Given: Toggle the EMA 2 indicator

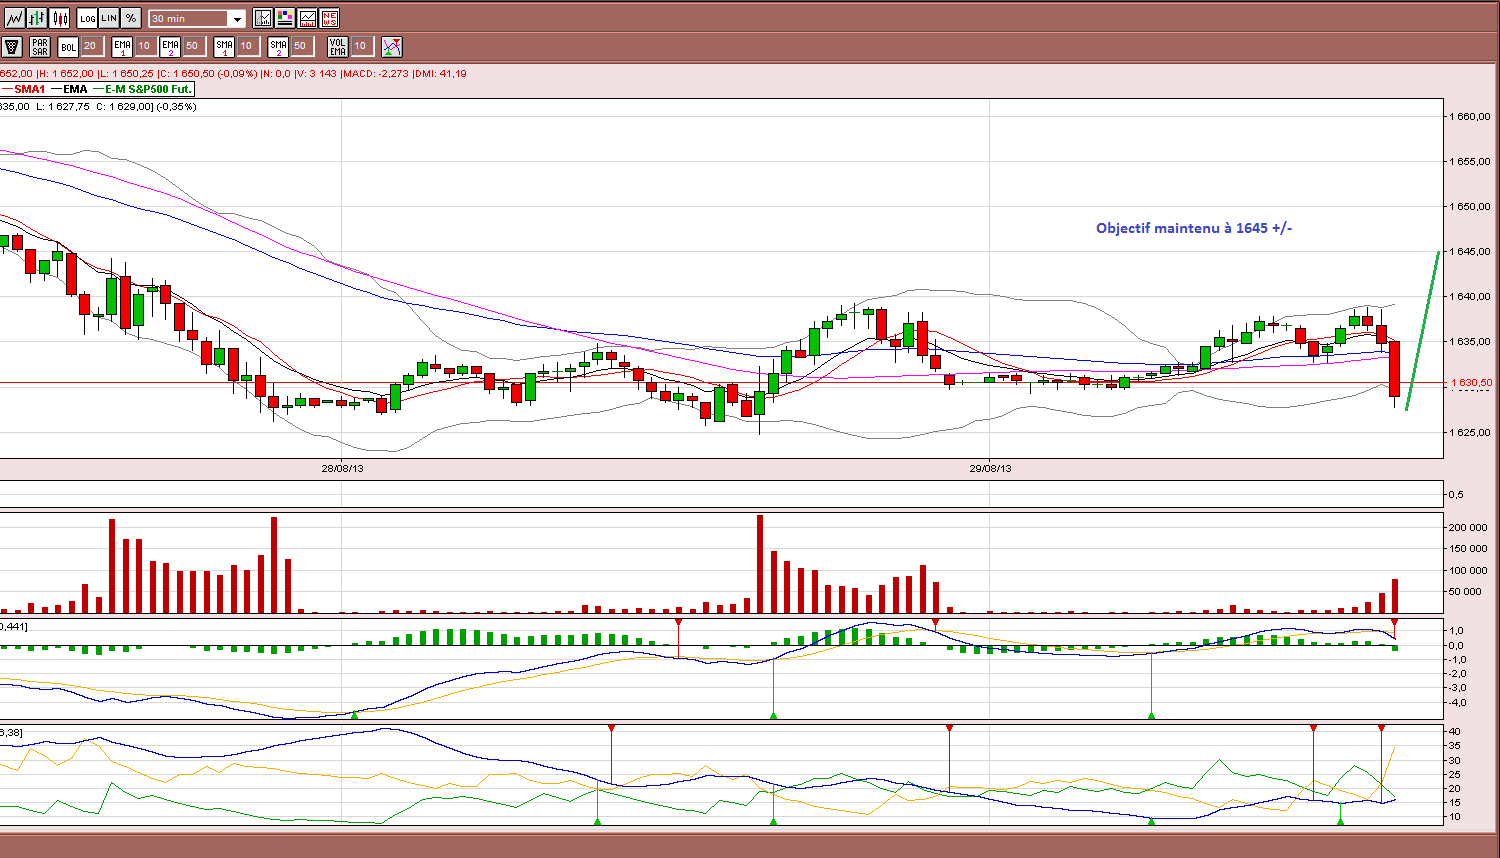Looking at the screenshot, I should click(170, 46).
